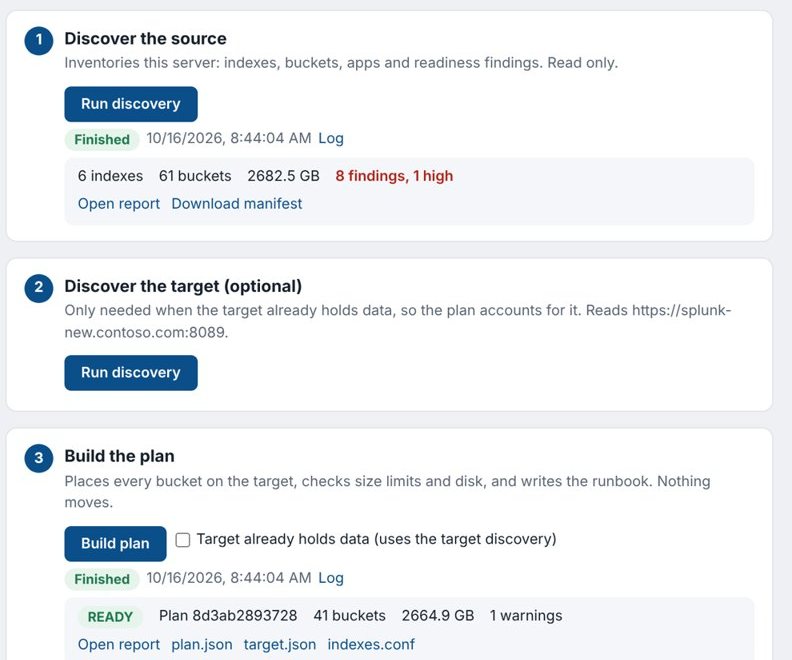Click the '61 buckets' count

pyautogui.click(x=195, y=176)
